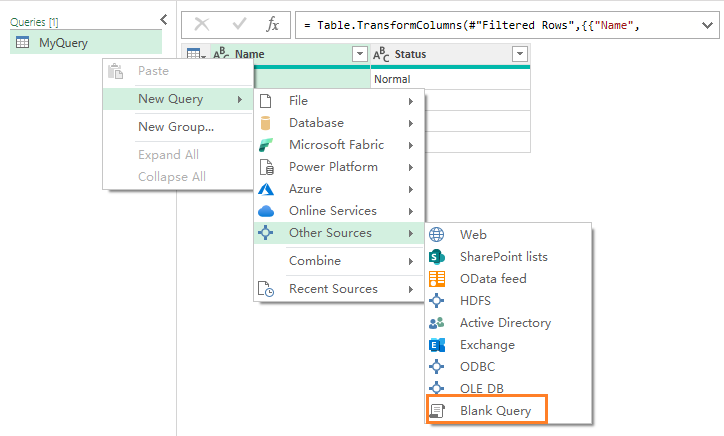Image resolution: width=724 pixels, height=436 pixels.
Task: Open the Name column filter dropdown
Action: click(x=360, y=55)
